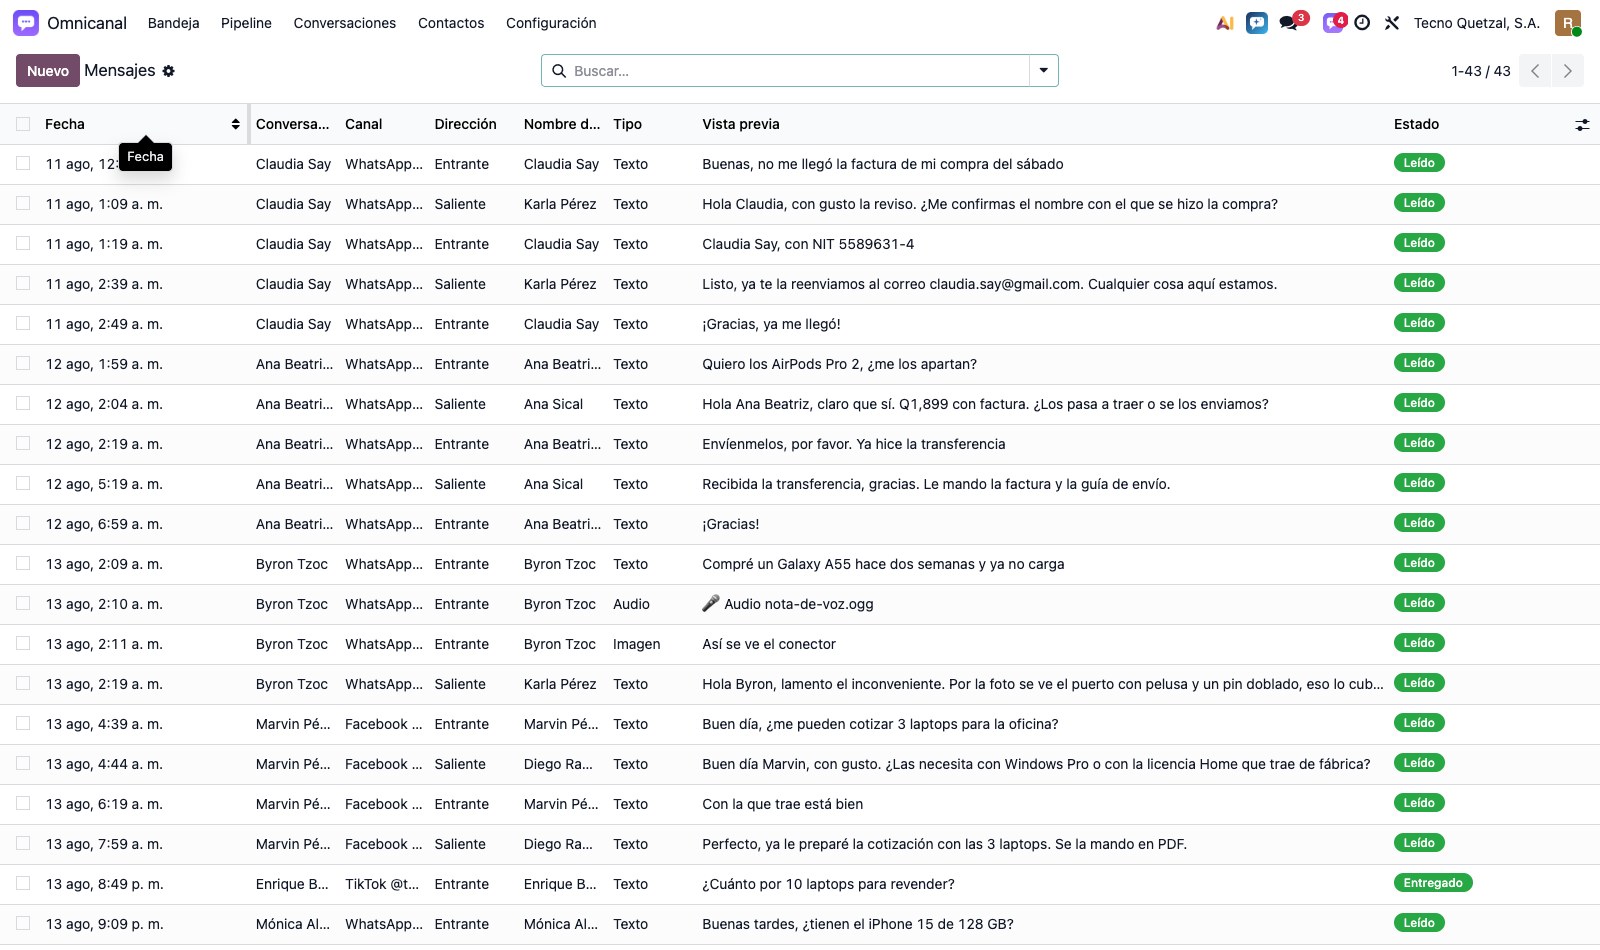The width and height of the screenshot is (1600, 950).
Task: Open the Conversaciones menu
Action: [345, 23]
